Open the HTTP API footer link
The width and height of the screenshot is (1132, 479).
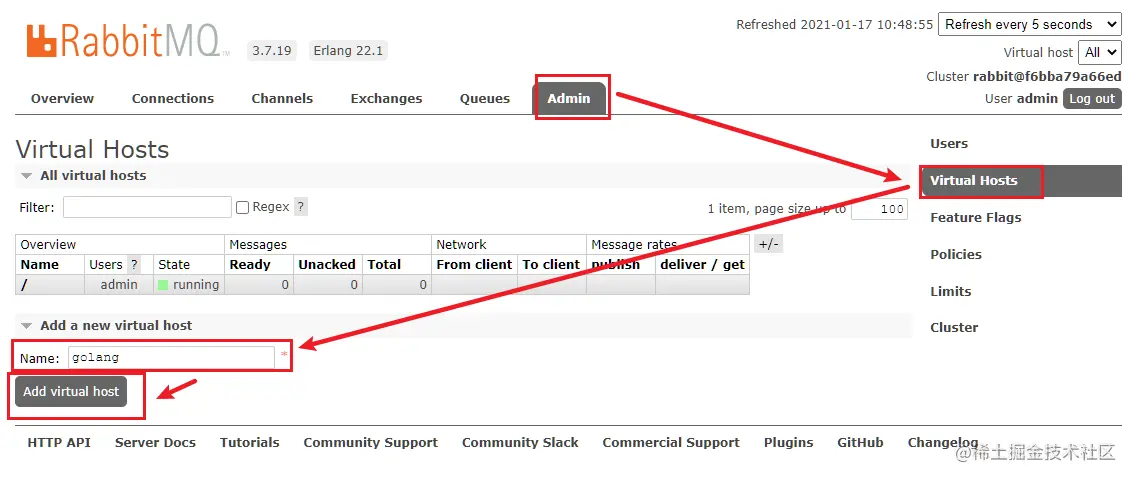59,443
